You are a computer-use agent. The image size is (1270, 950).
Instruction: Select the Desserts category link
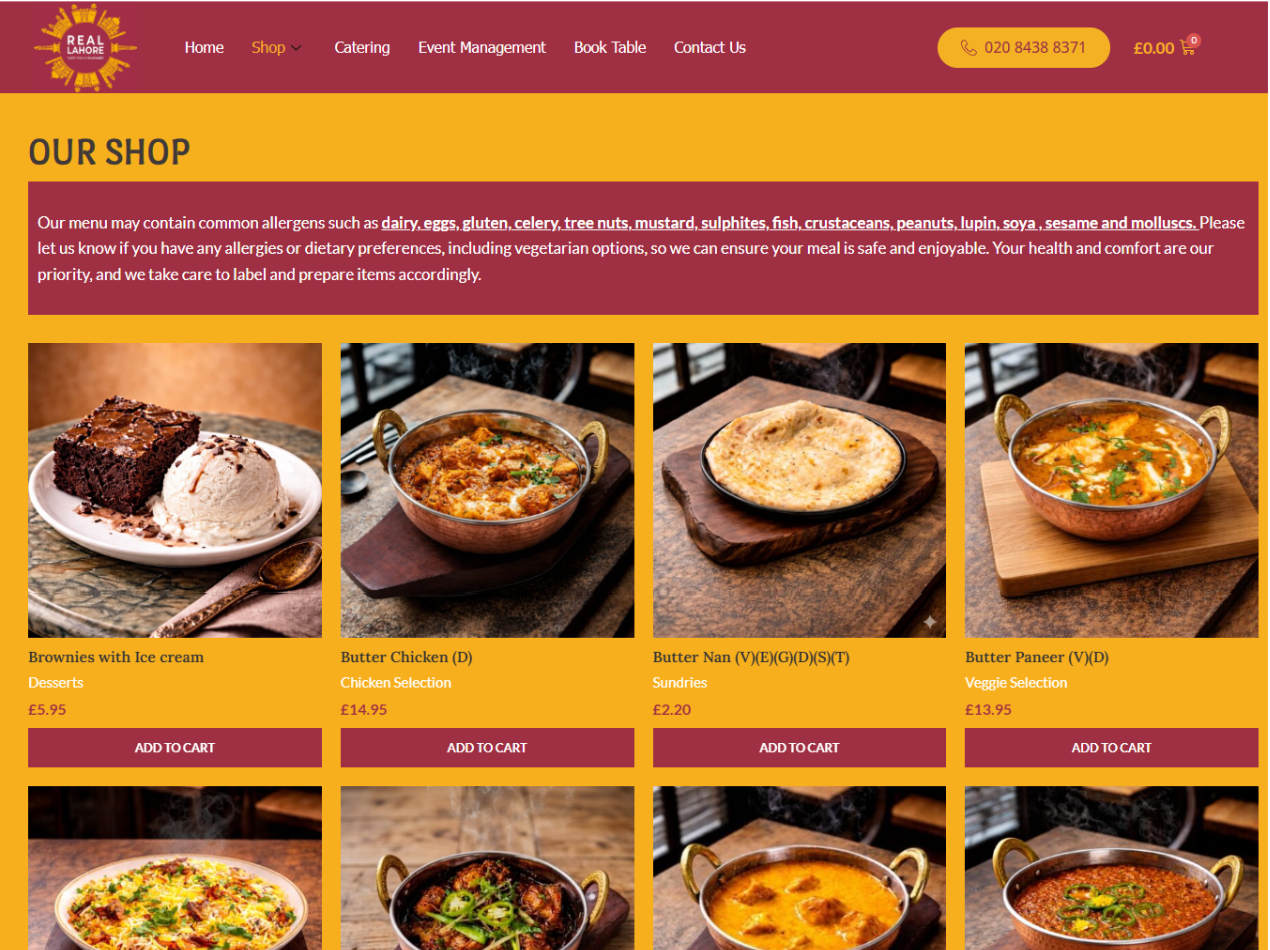tap(56, 682)
